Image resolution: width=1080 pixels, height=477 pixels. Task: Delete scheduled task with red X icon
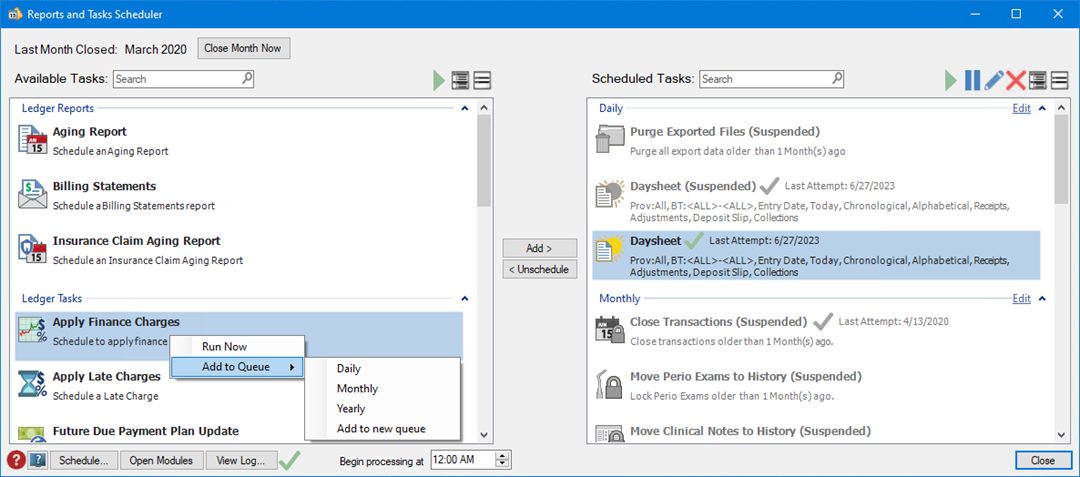point(1016,80)
